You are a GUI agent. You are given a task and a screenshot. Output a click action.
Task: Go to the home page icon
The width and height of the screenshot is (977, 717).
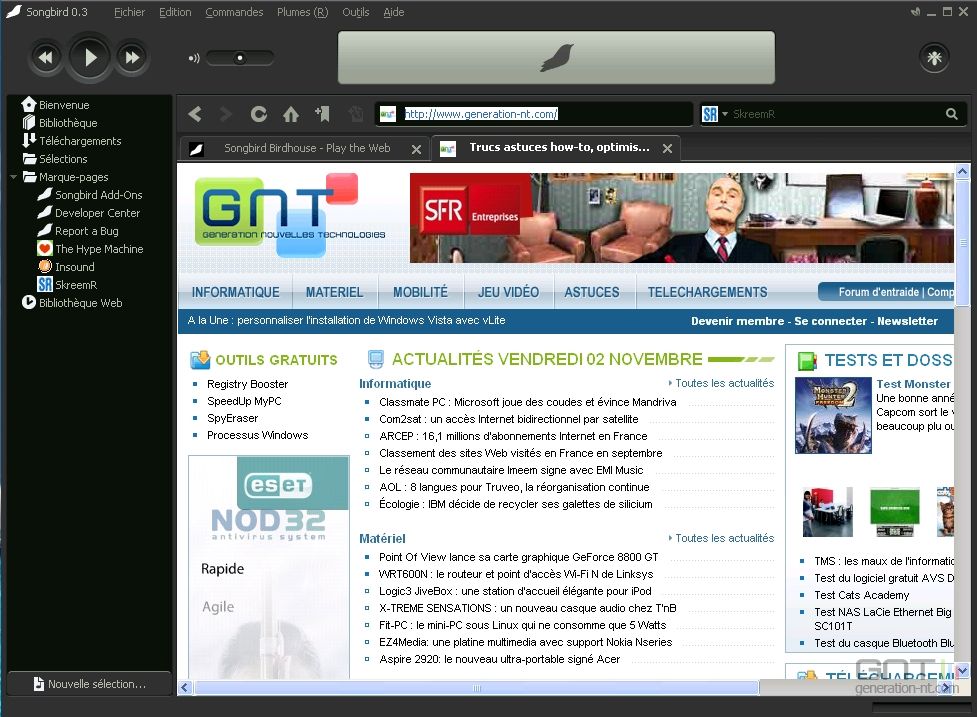[x=290, y=114]
